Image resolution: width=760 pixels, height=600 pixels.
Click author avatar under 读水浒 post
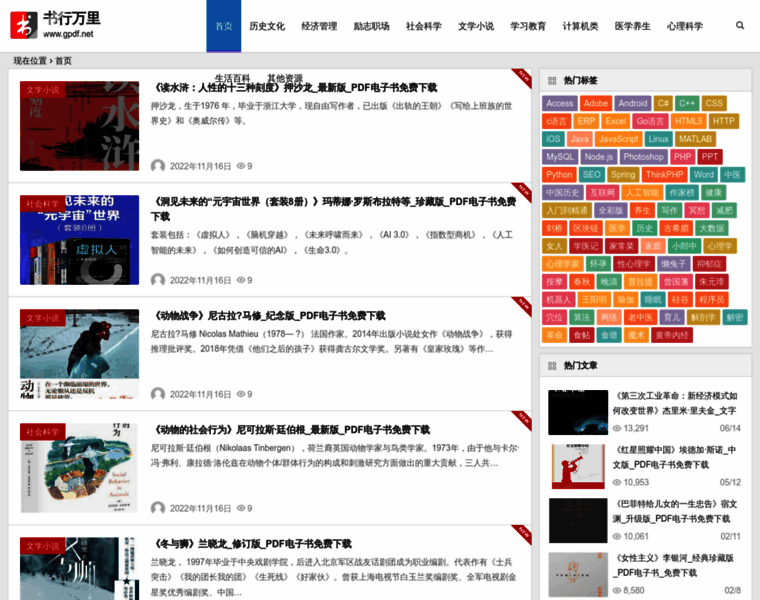point(158,166)
